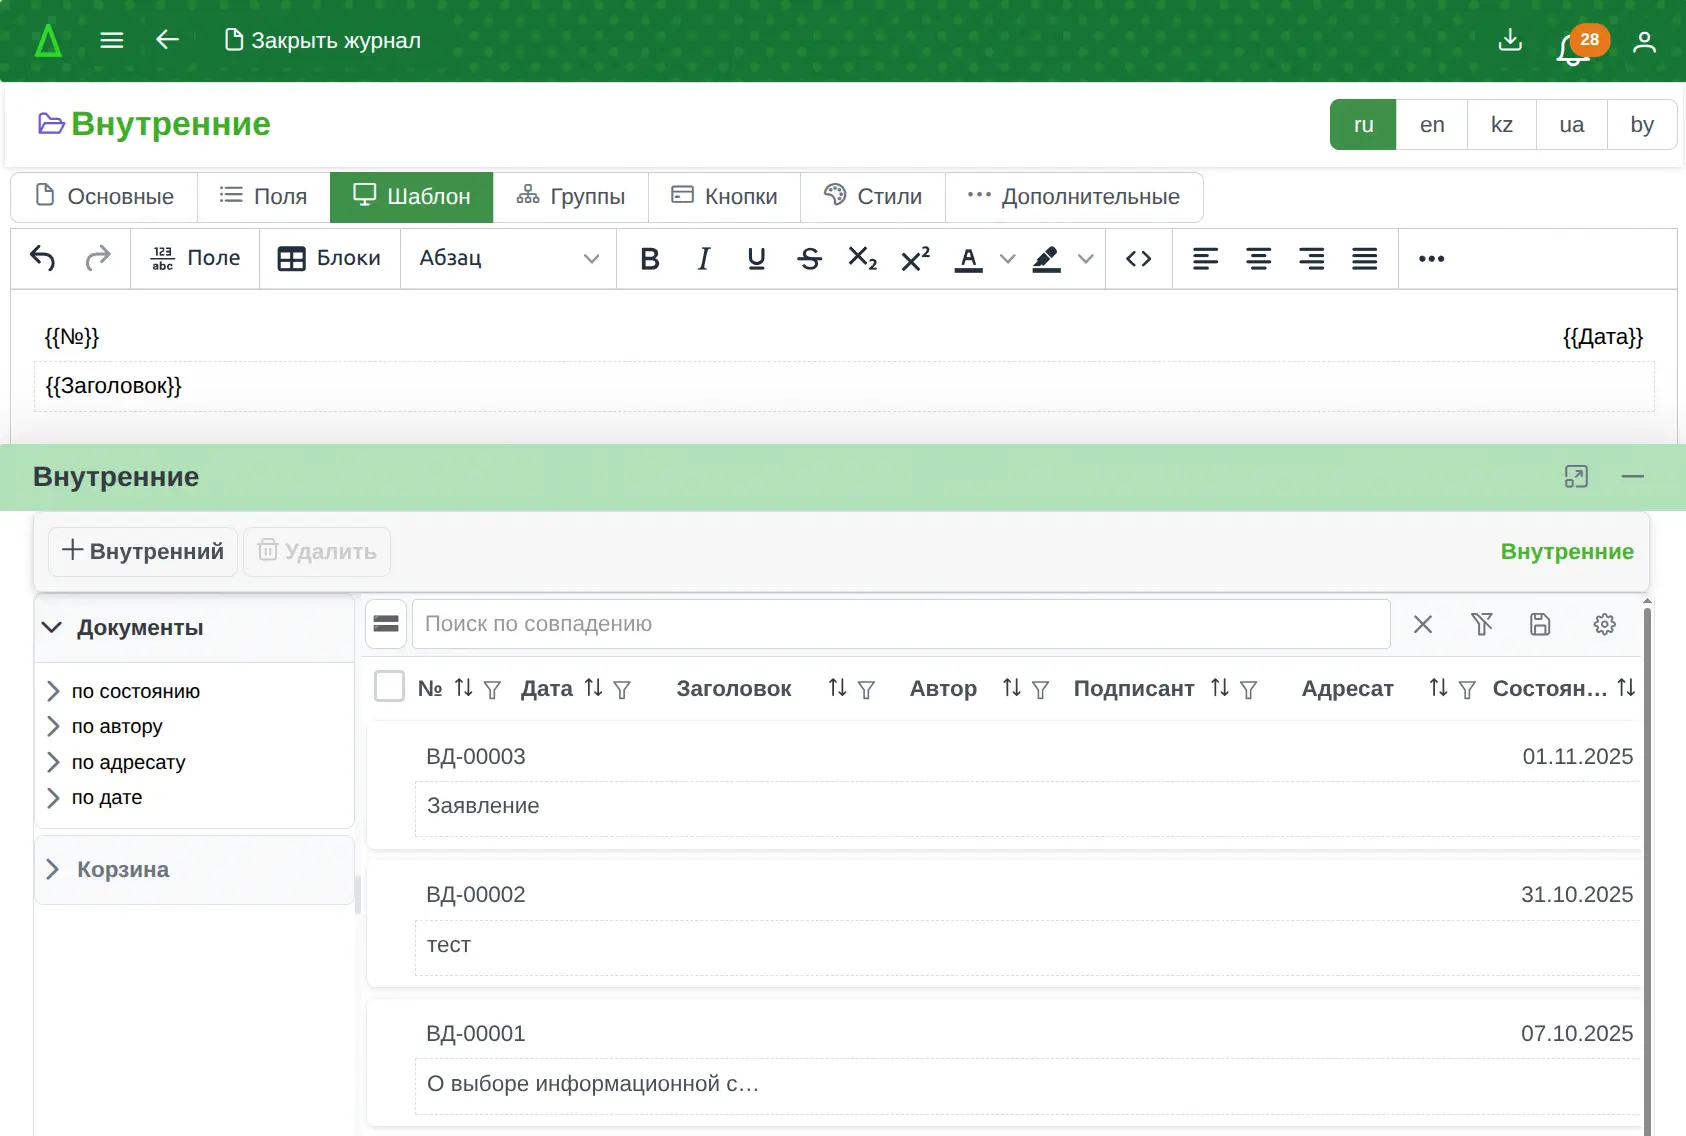Click the + Внутренний button
1686x1136 pixels.
143,552
